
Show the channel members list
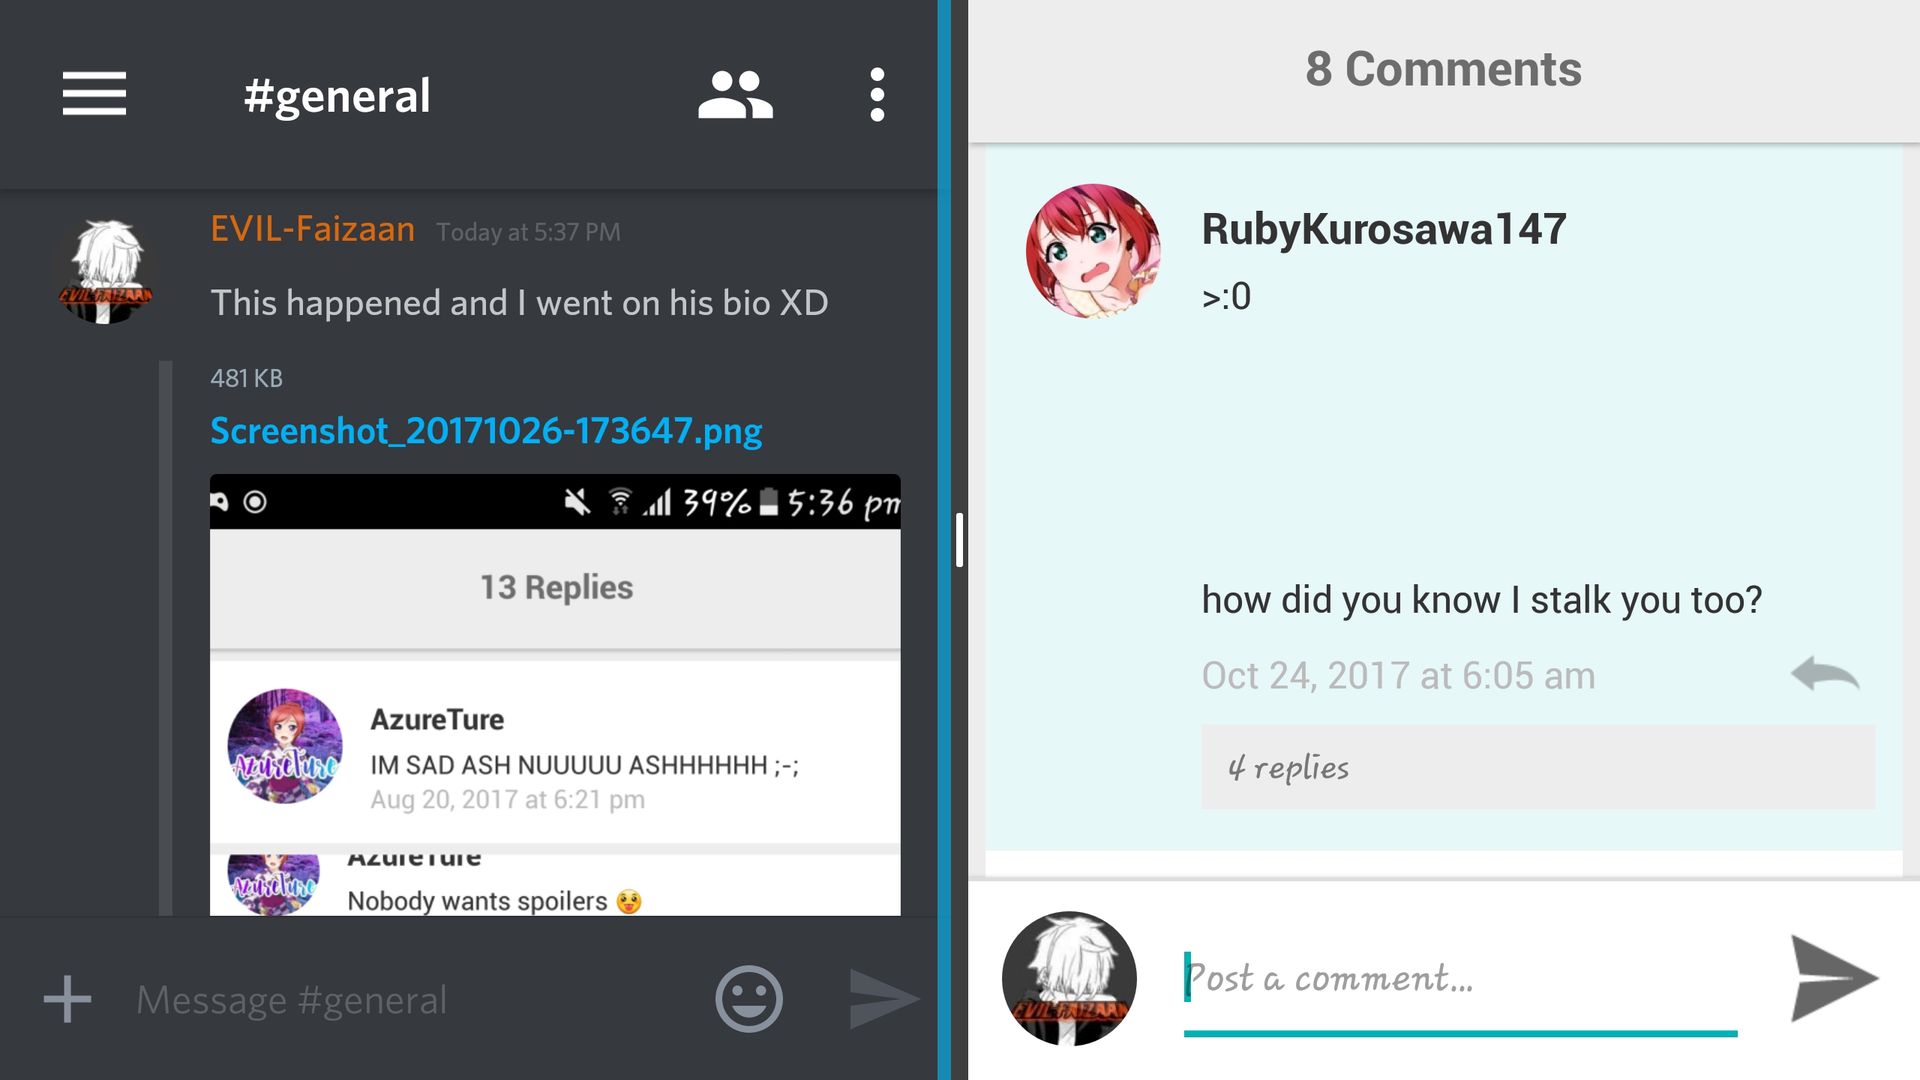pyautogui.click(x=735, y=95)
